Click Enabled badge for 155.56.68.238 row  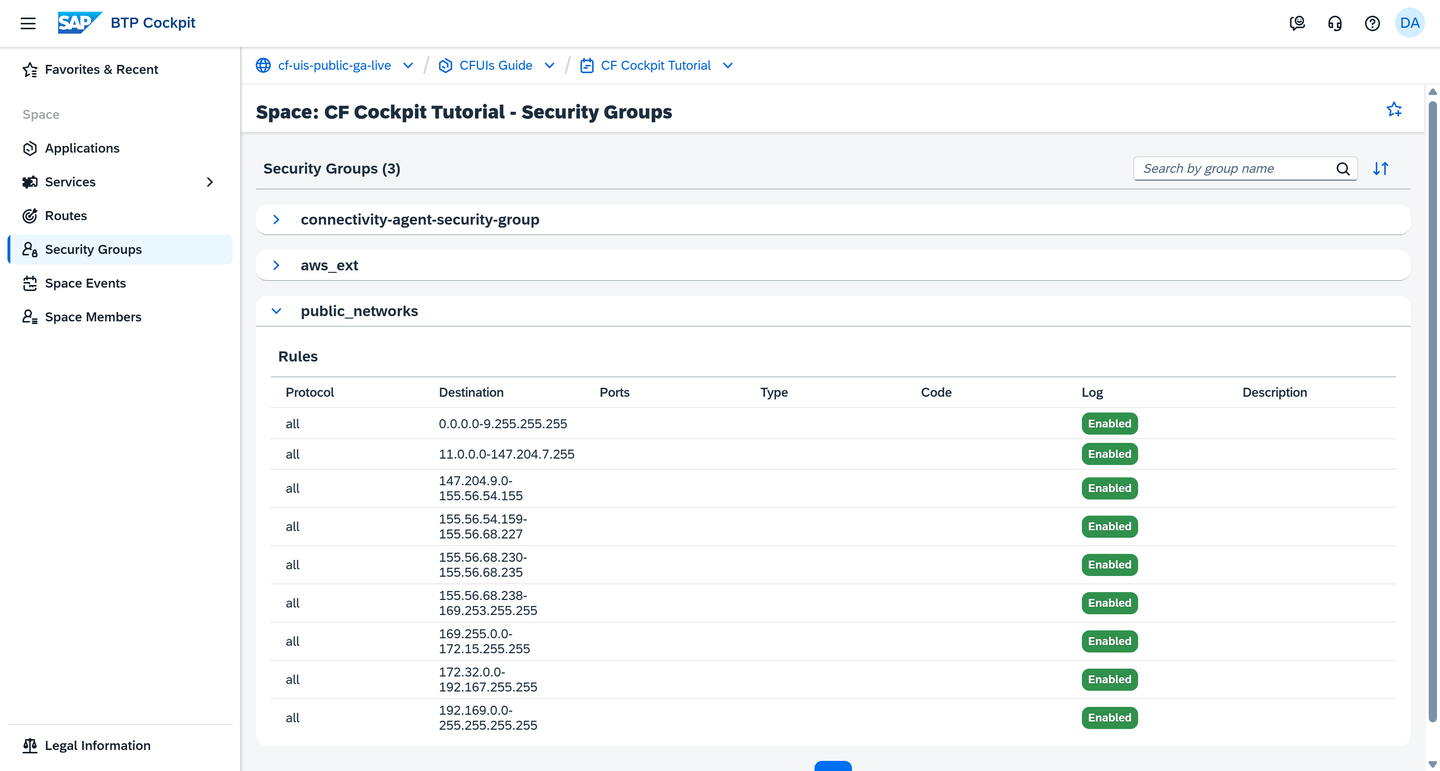click(x=1110, y=603)
